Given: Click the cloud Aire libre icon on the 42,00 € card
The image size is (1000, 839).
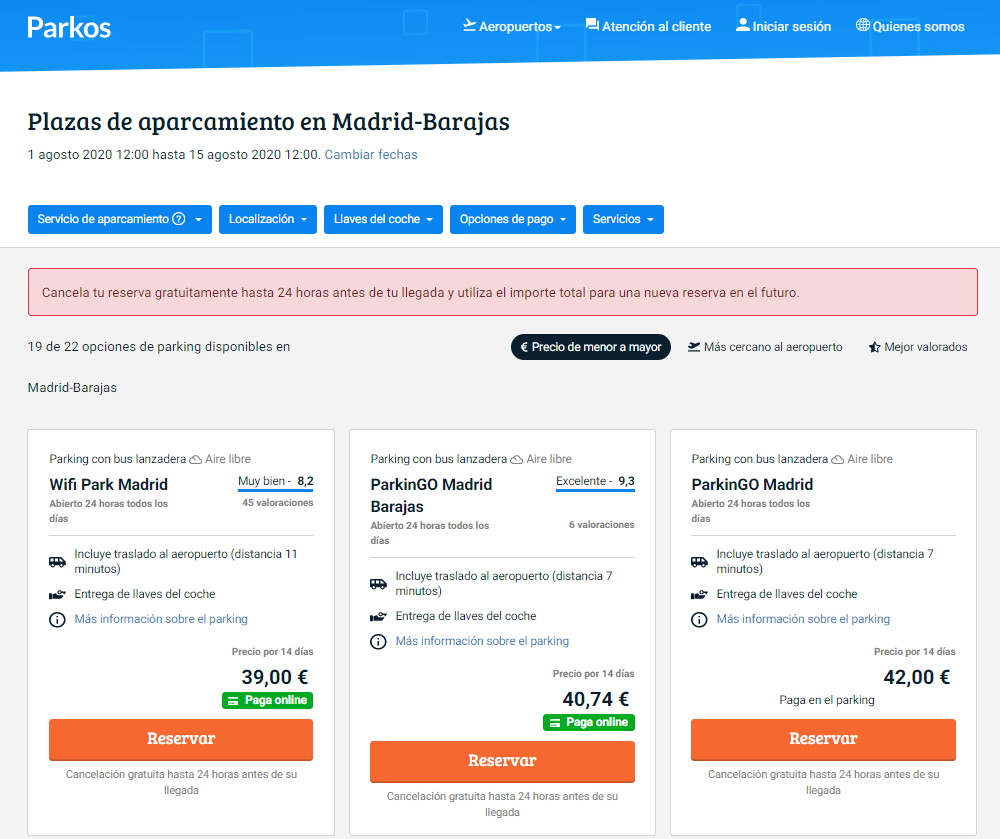Looking at the screenshot, I should tap(837, 459).
